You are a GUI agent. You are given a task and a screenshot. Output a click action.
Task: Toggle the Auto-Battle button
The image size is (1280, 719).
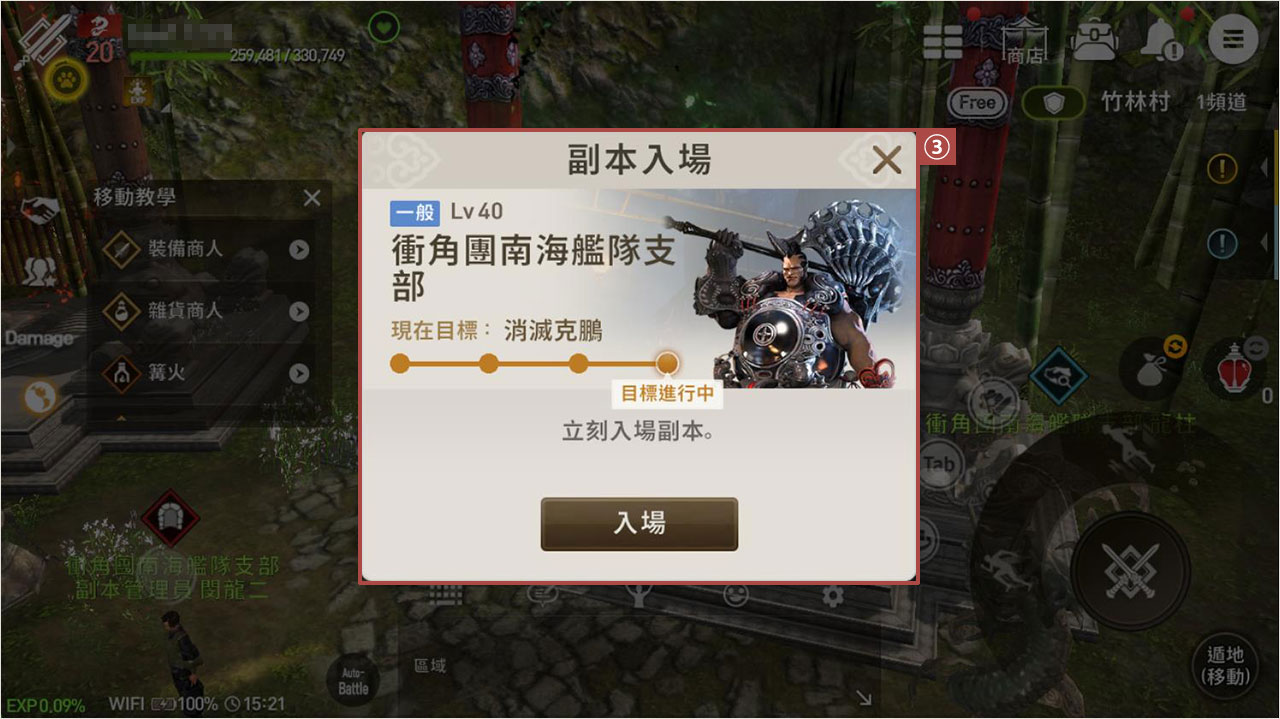point(353,681)
